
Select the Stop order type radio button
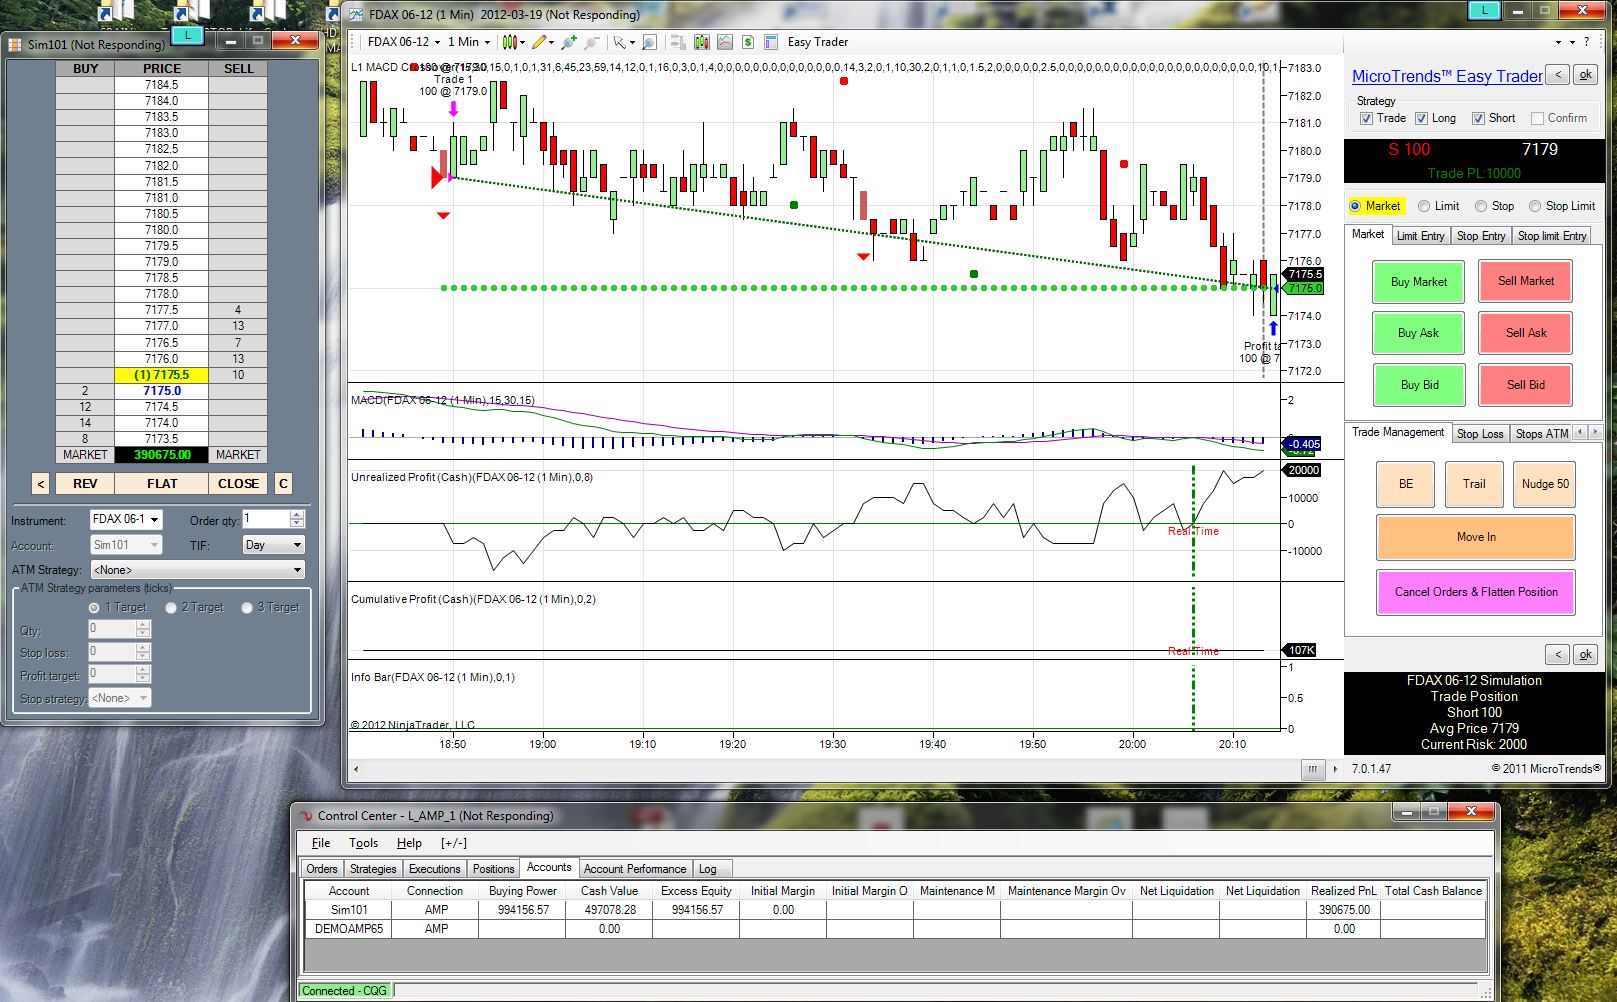(x=1481, y=206)
